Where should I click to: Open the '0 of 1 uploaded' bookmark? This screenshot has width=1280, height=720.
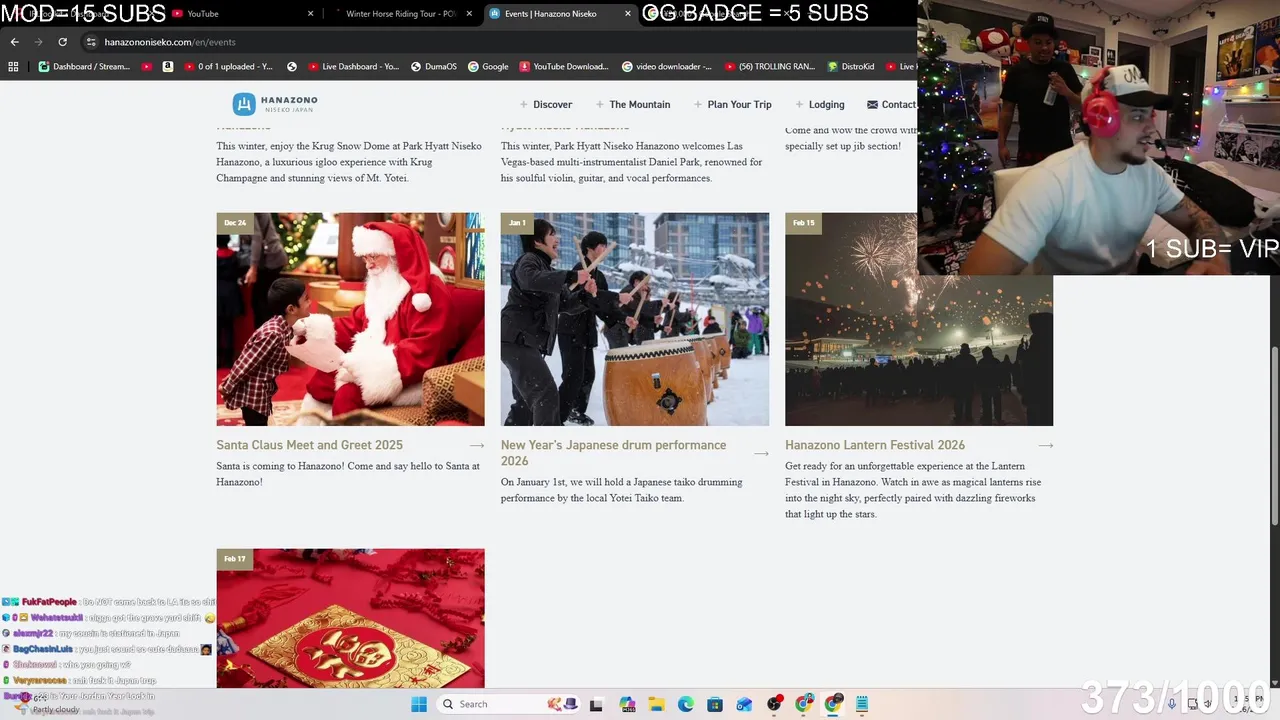[x=228, y=67]
